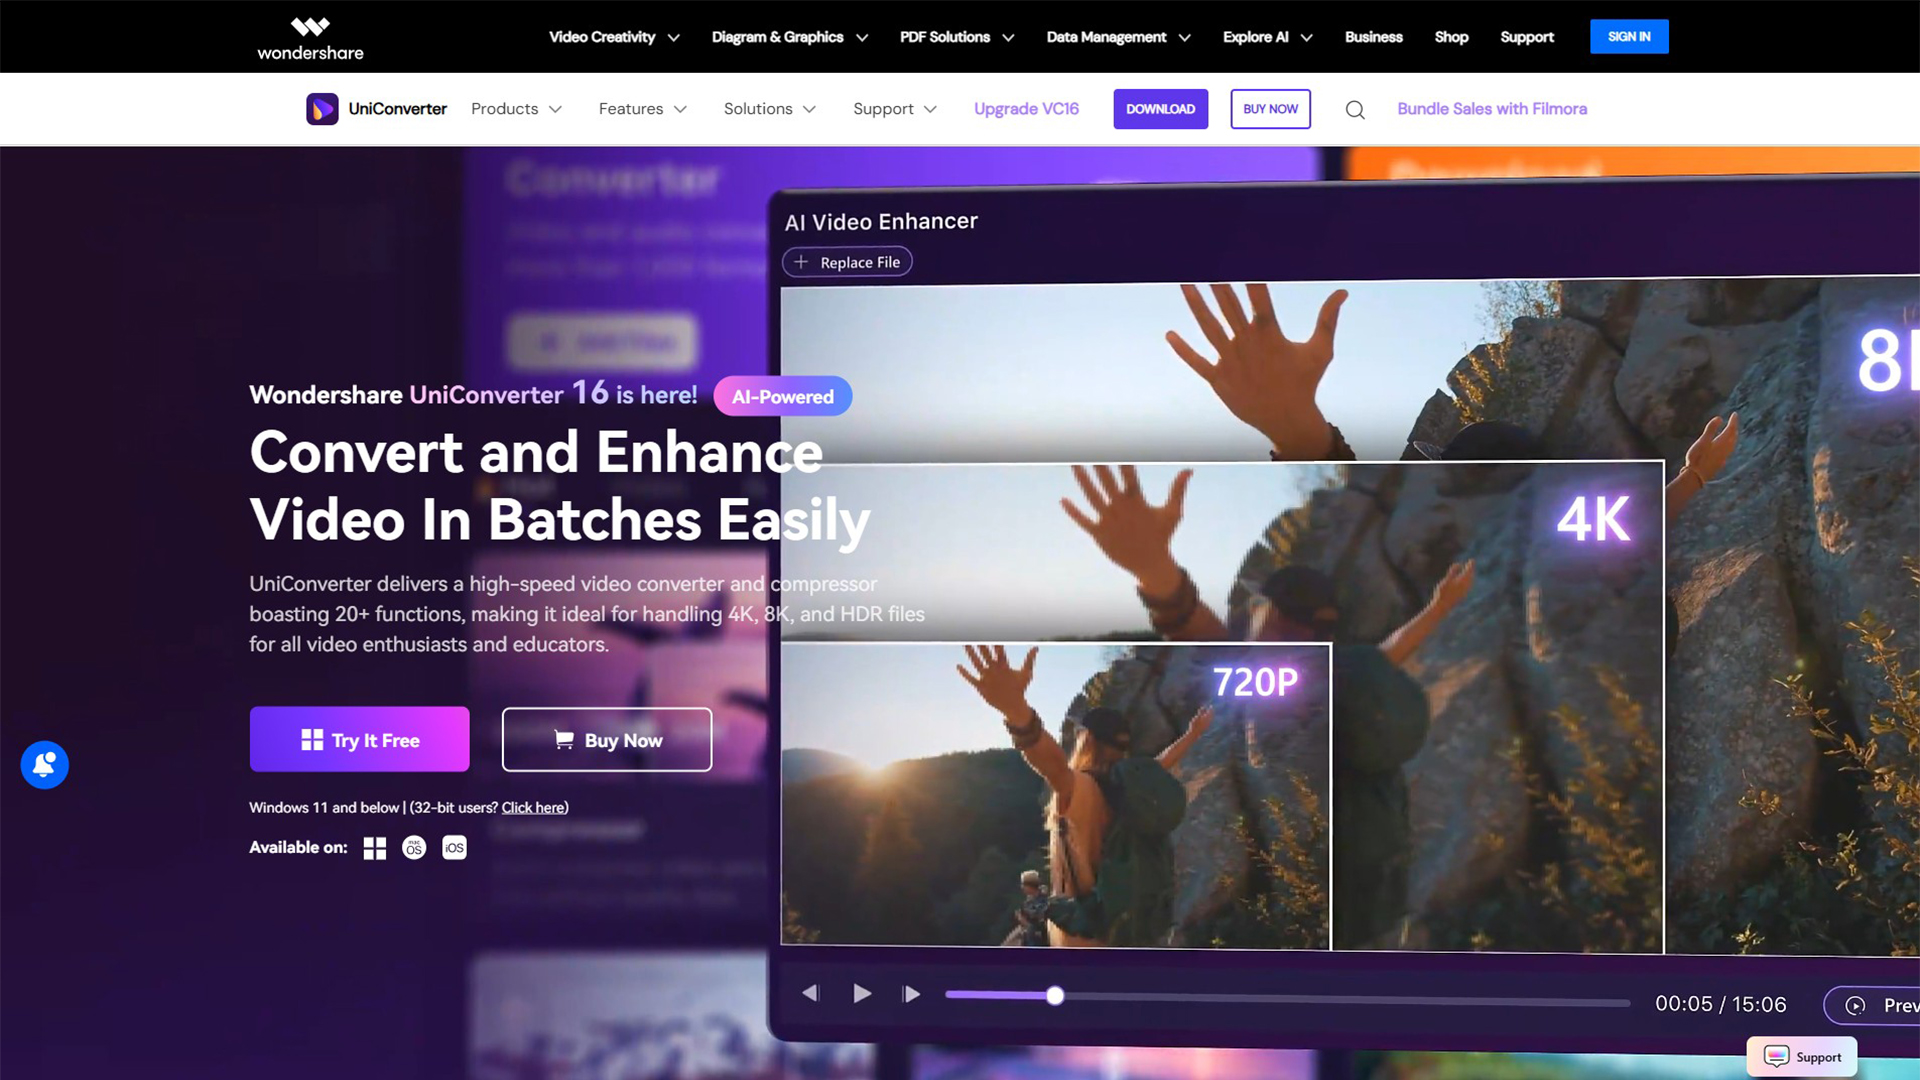
Task: Click the Preview button beside the timecode
Action: (1872, 1005)
